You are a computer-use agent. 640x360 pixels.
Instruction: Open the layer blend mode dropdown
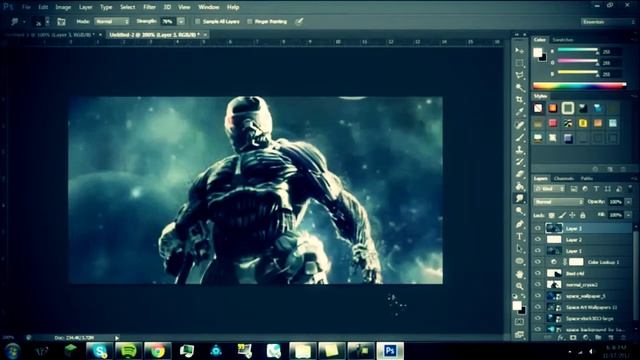point(558,202)
